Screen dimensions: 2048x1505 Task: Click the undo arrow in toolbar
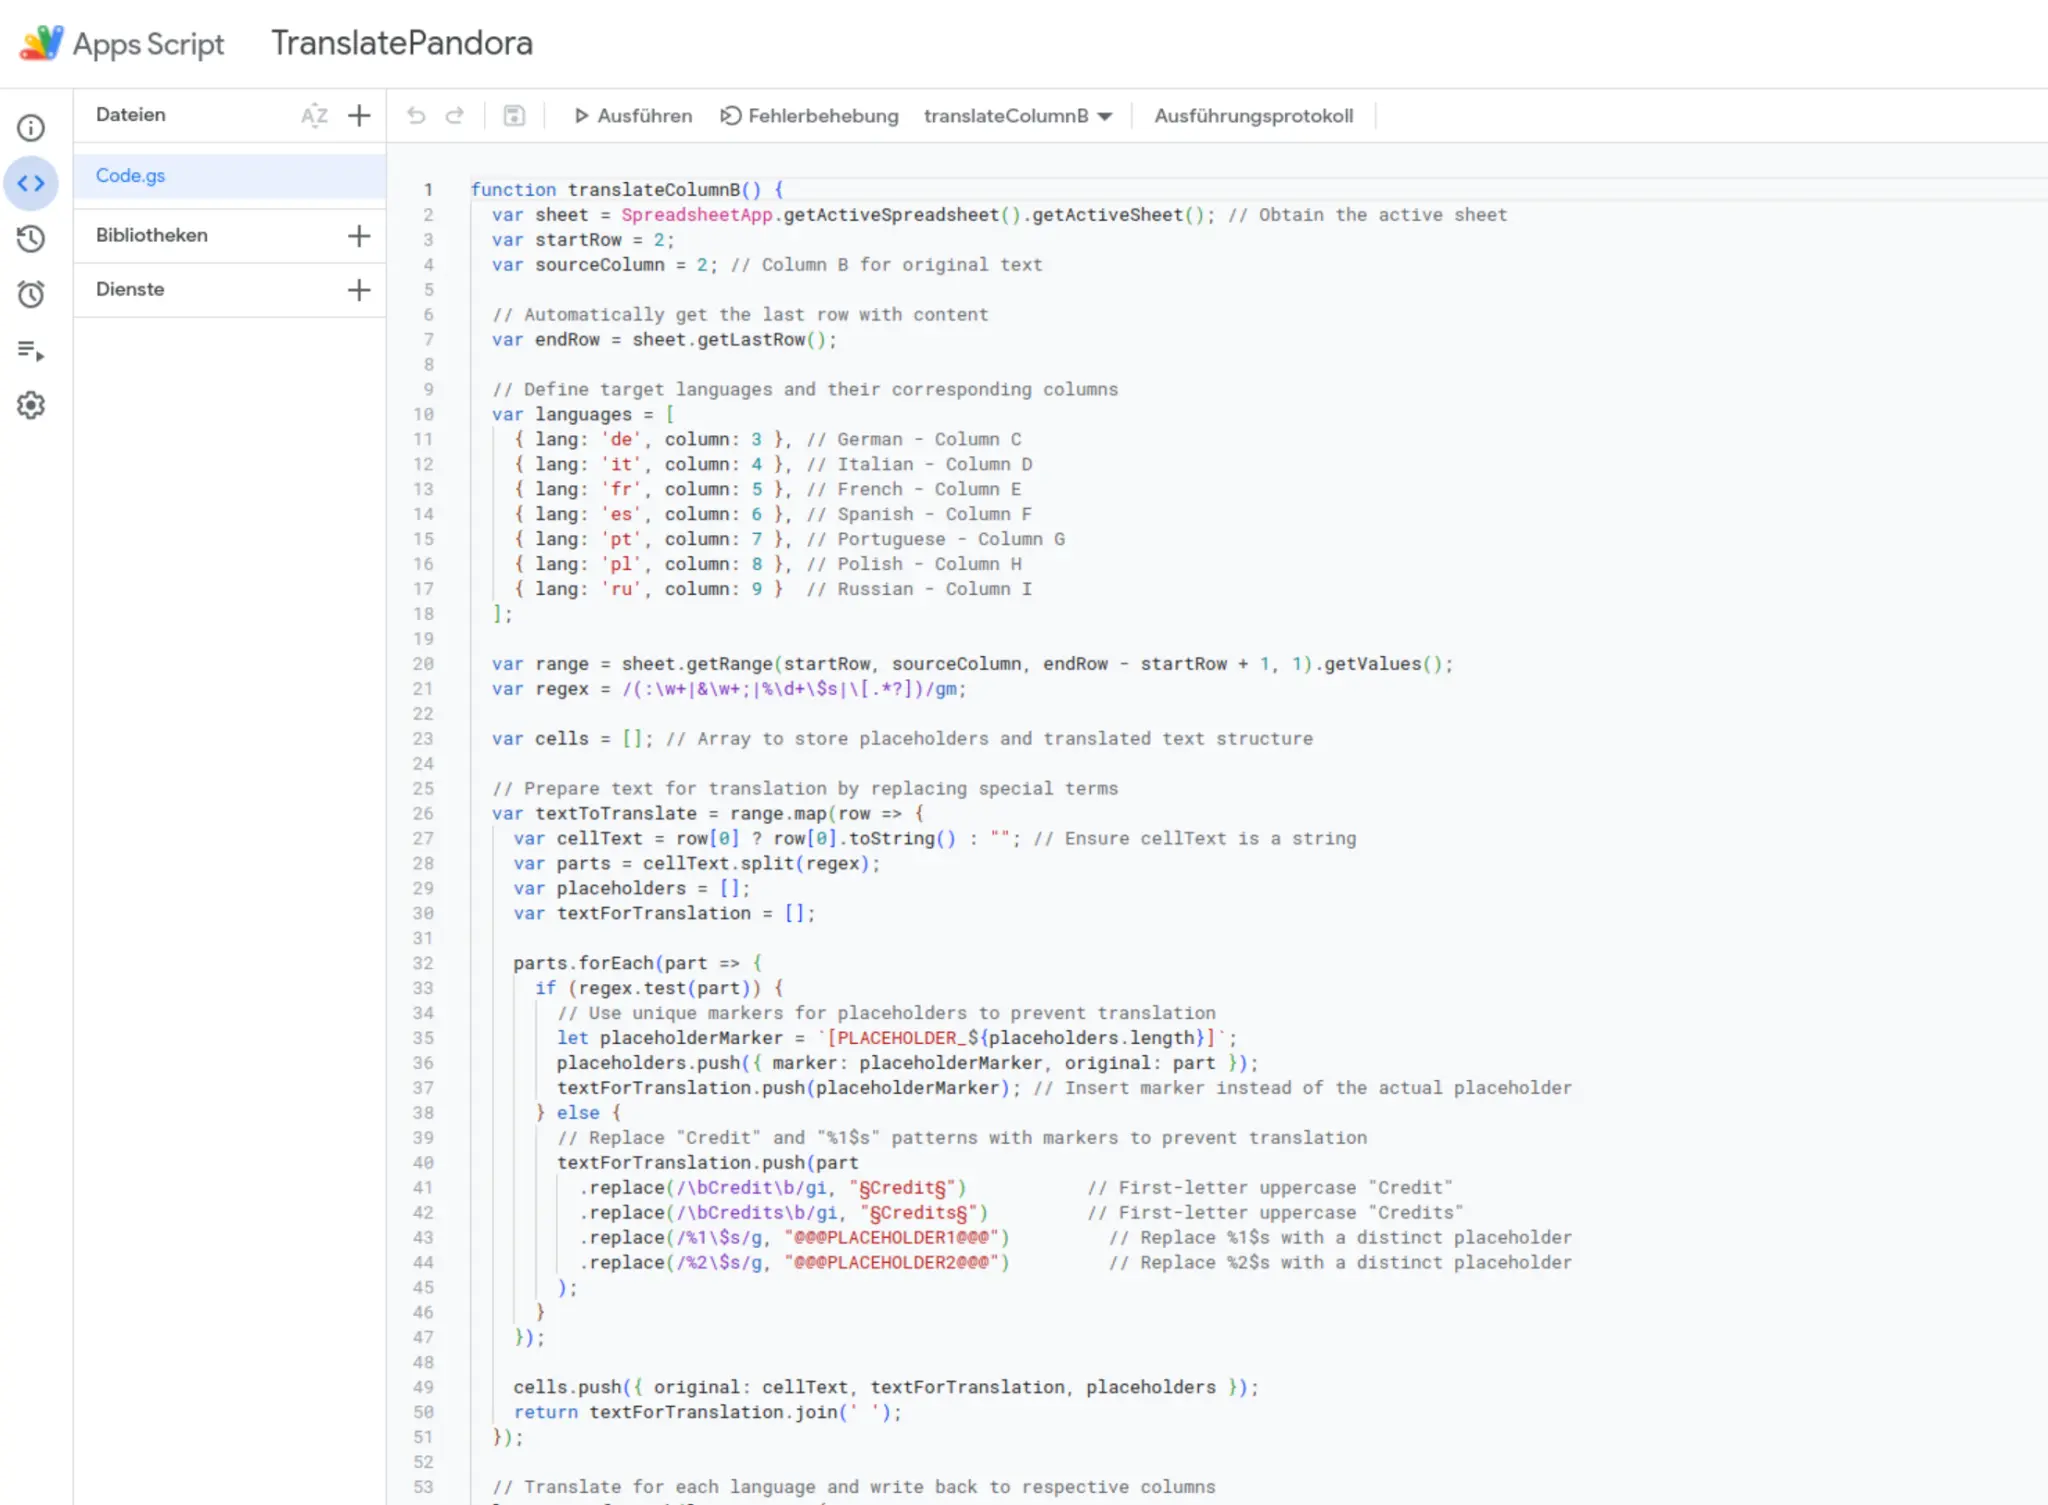[416, 115]
